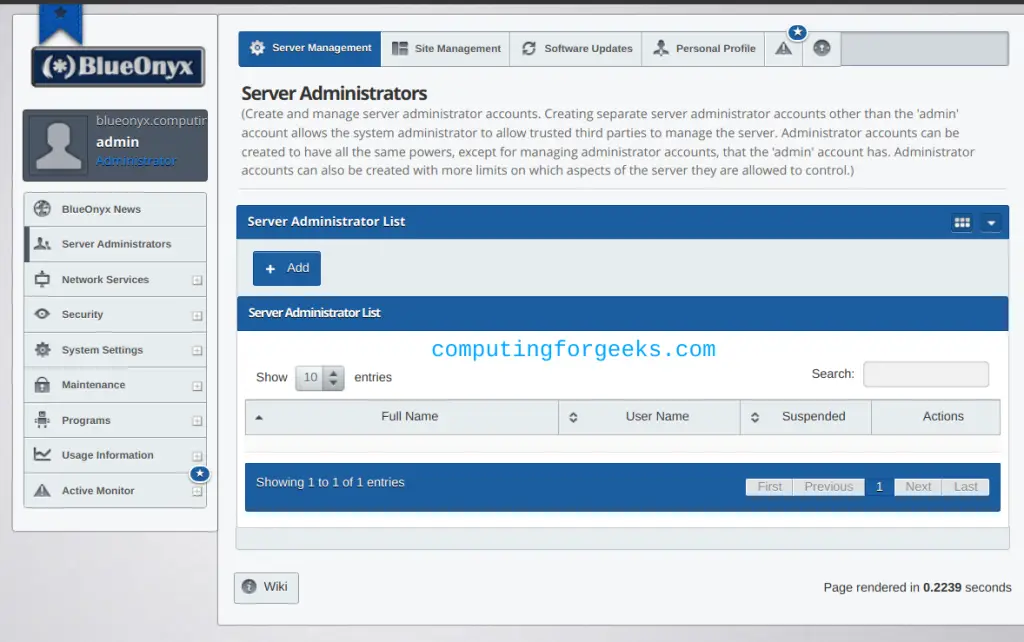Go to First page

coord(769,487)
